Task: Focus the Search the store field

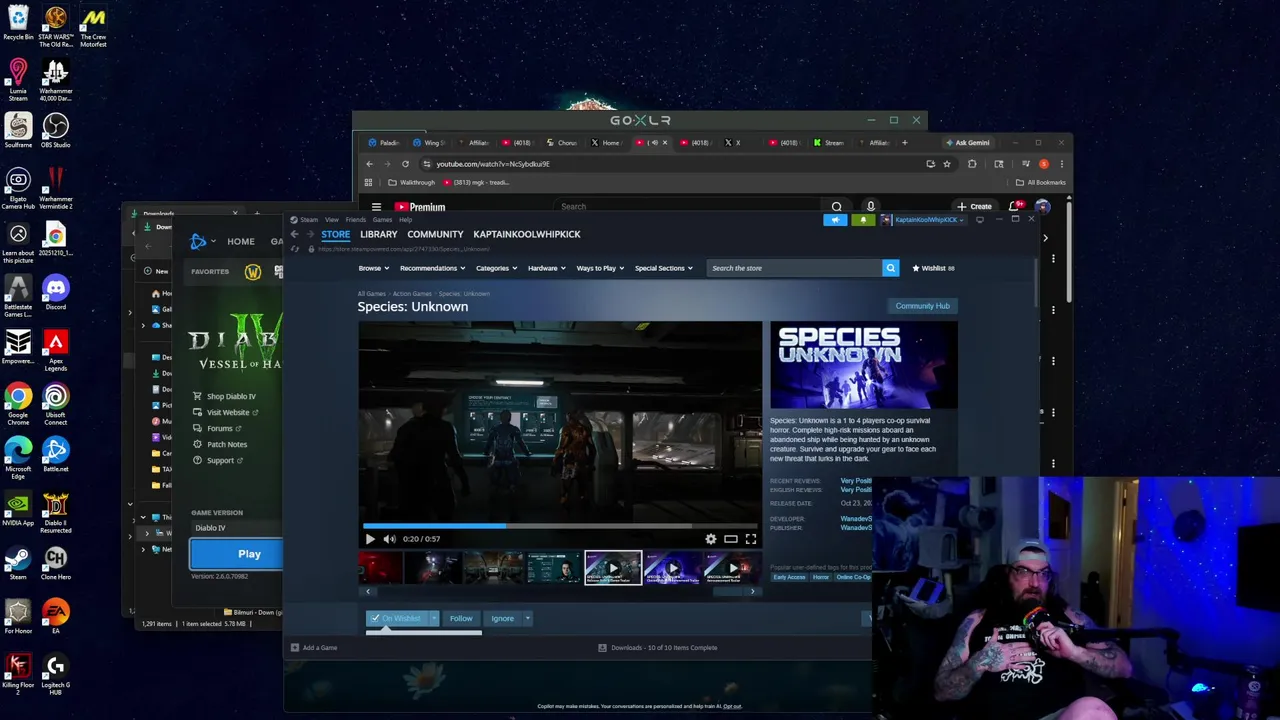Action: [794, 268]
